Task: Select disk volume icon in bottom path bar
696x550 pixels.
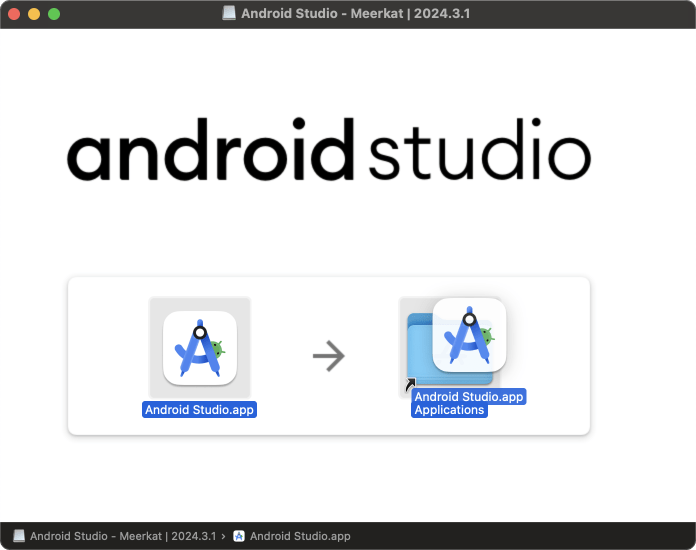Action: (x=19, y=536)
